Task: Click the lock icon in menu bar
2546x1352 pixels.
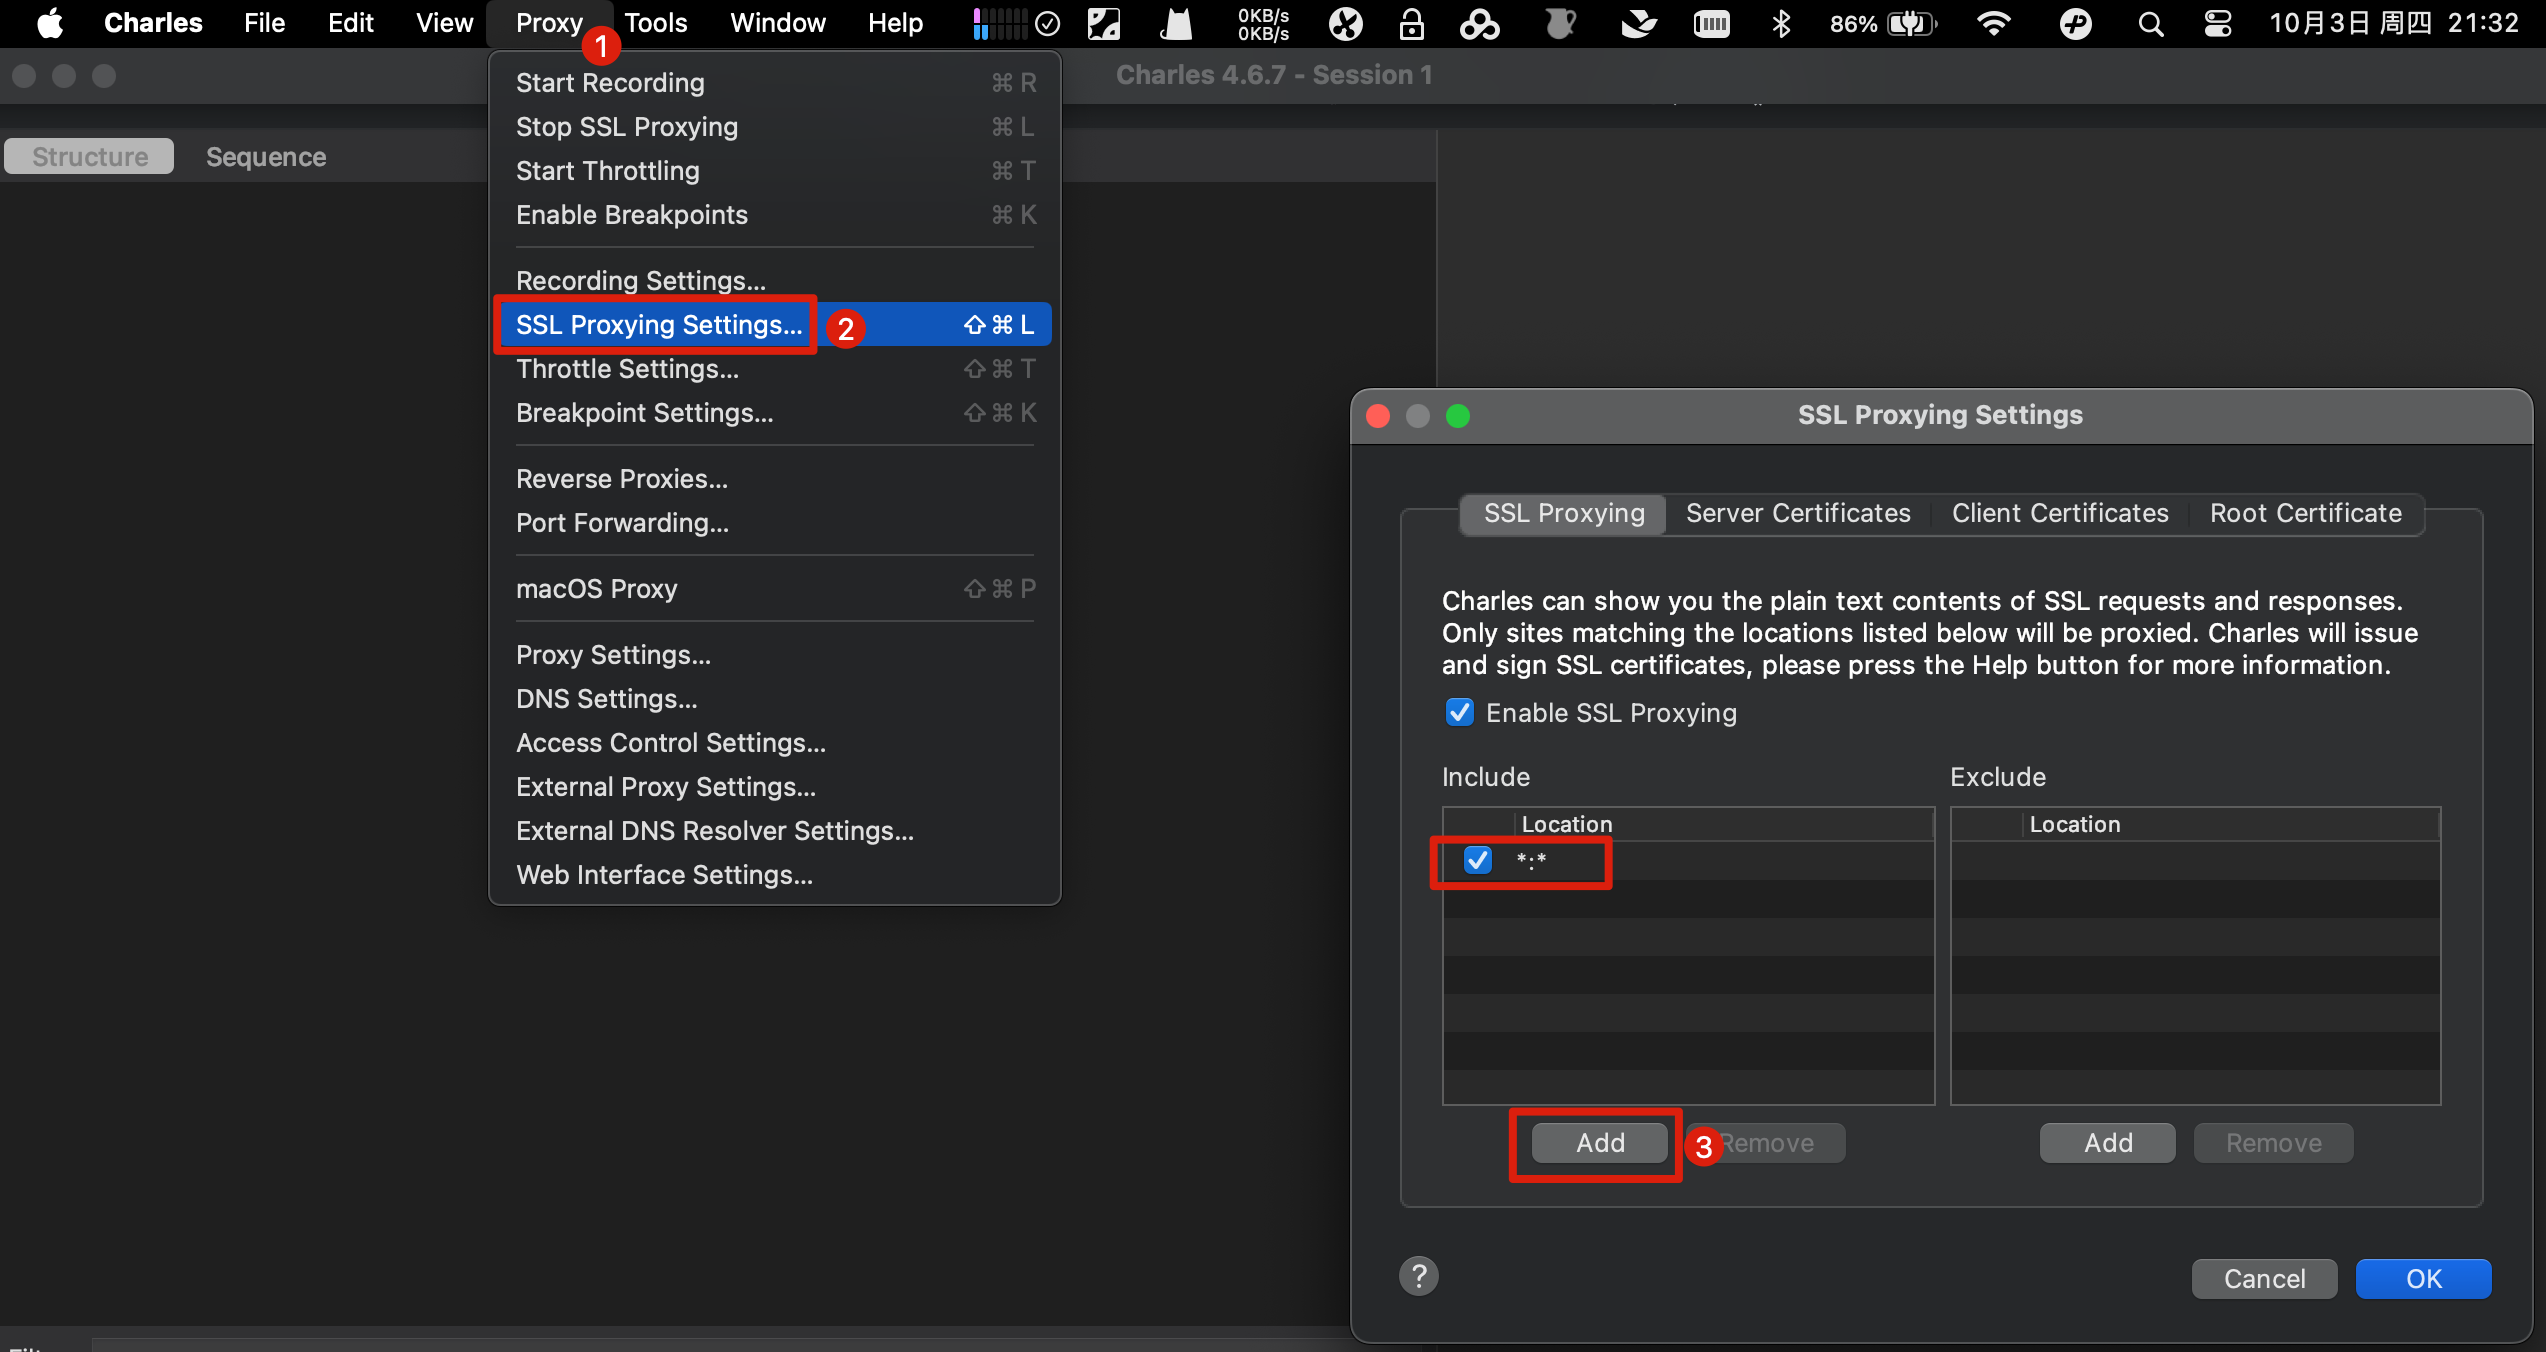Action: (1411, 23)
